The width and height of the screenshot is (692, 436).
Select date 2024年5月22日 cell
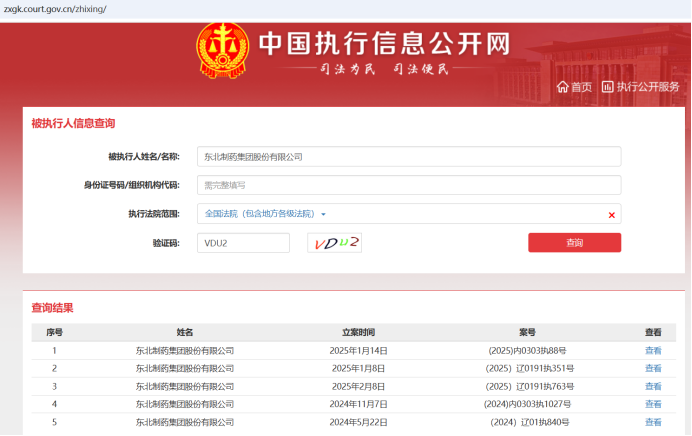click(x=358, y=422)
